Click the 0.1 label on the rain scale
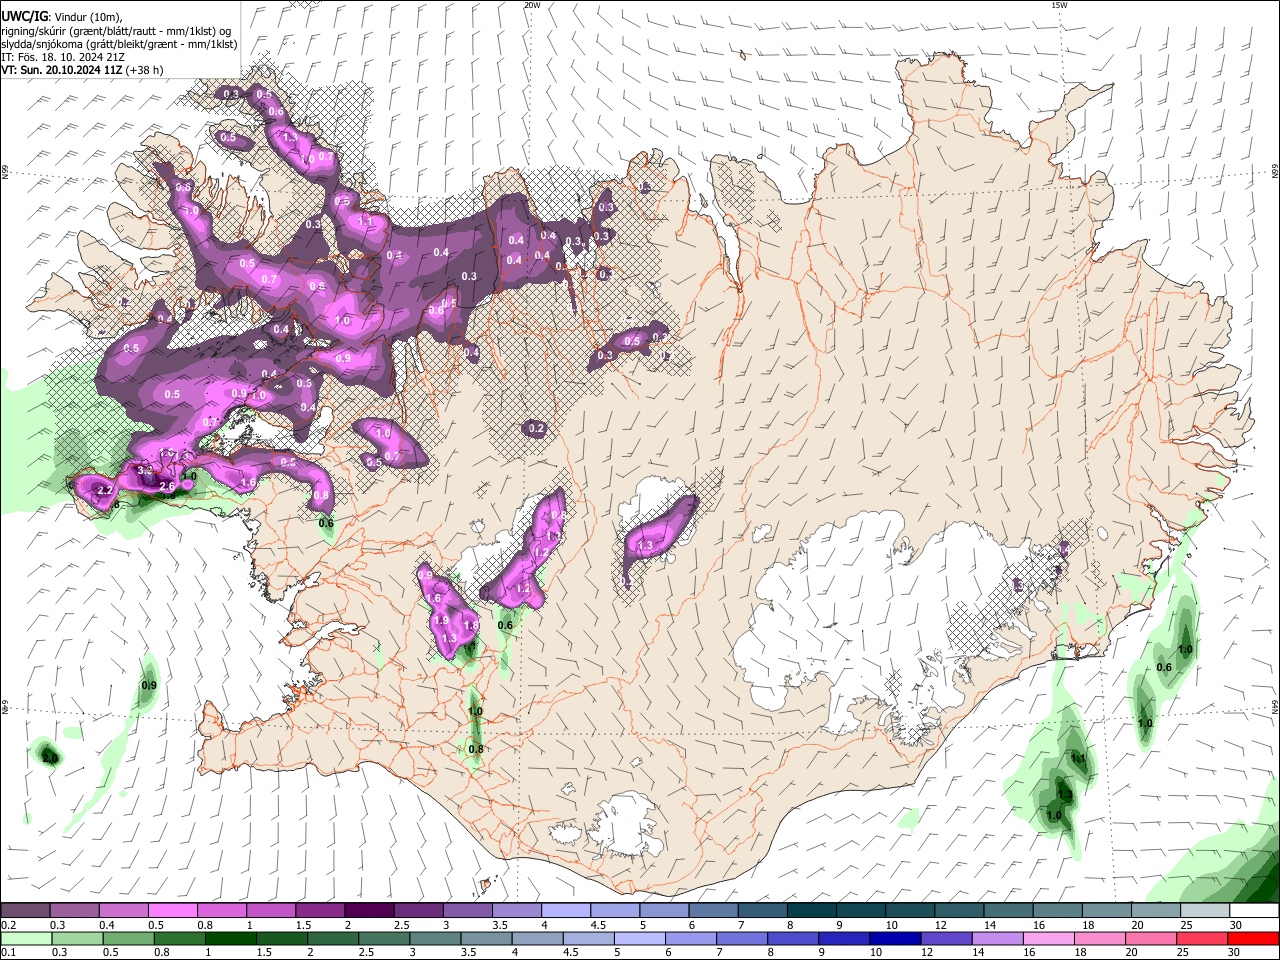Image resolution: width=1280 pixels, height=960 pixels. click(x=7, y=952)
